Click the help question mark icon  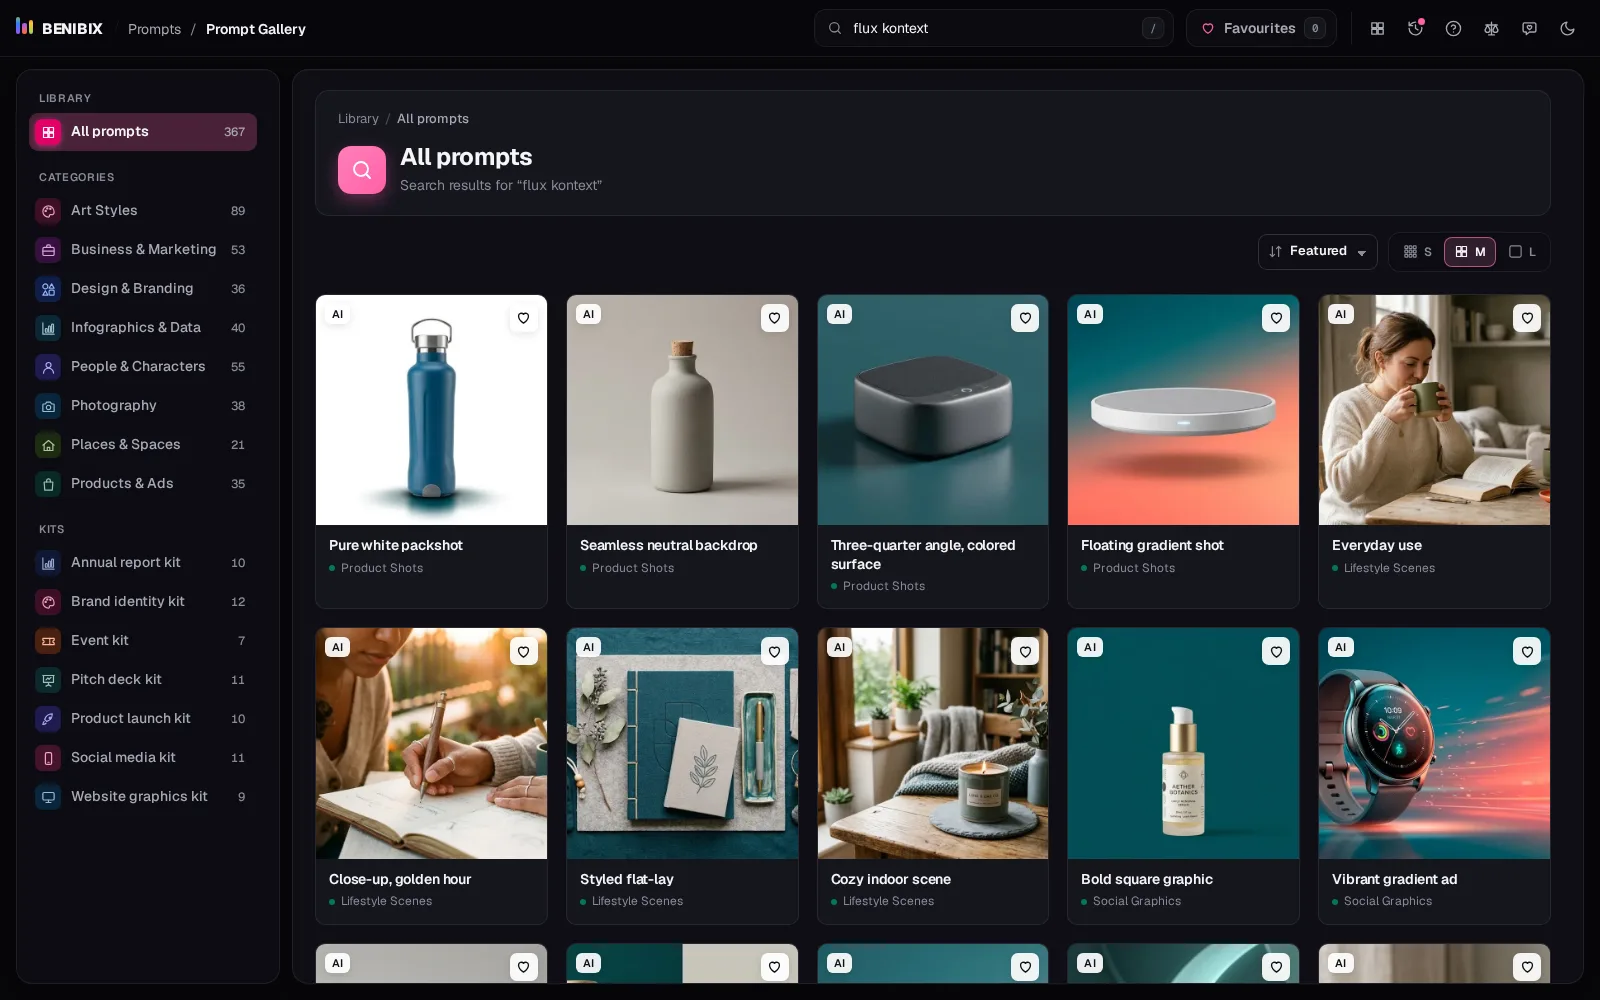[x=1453, y=28]
